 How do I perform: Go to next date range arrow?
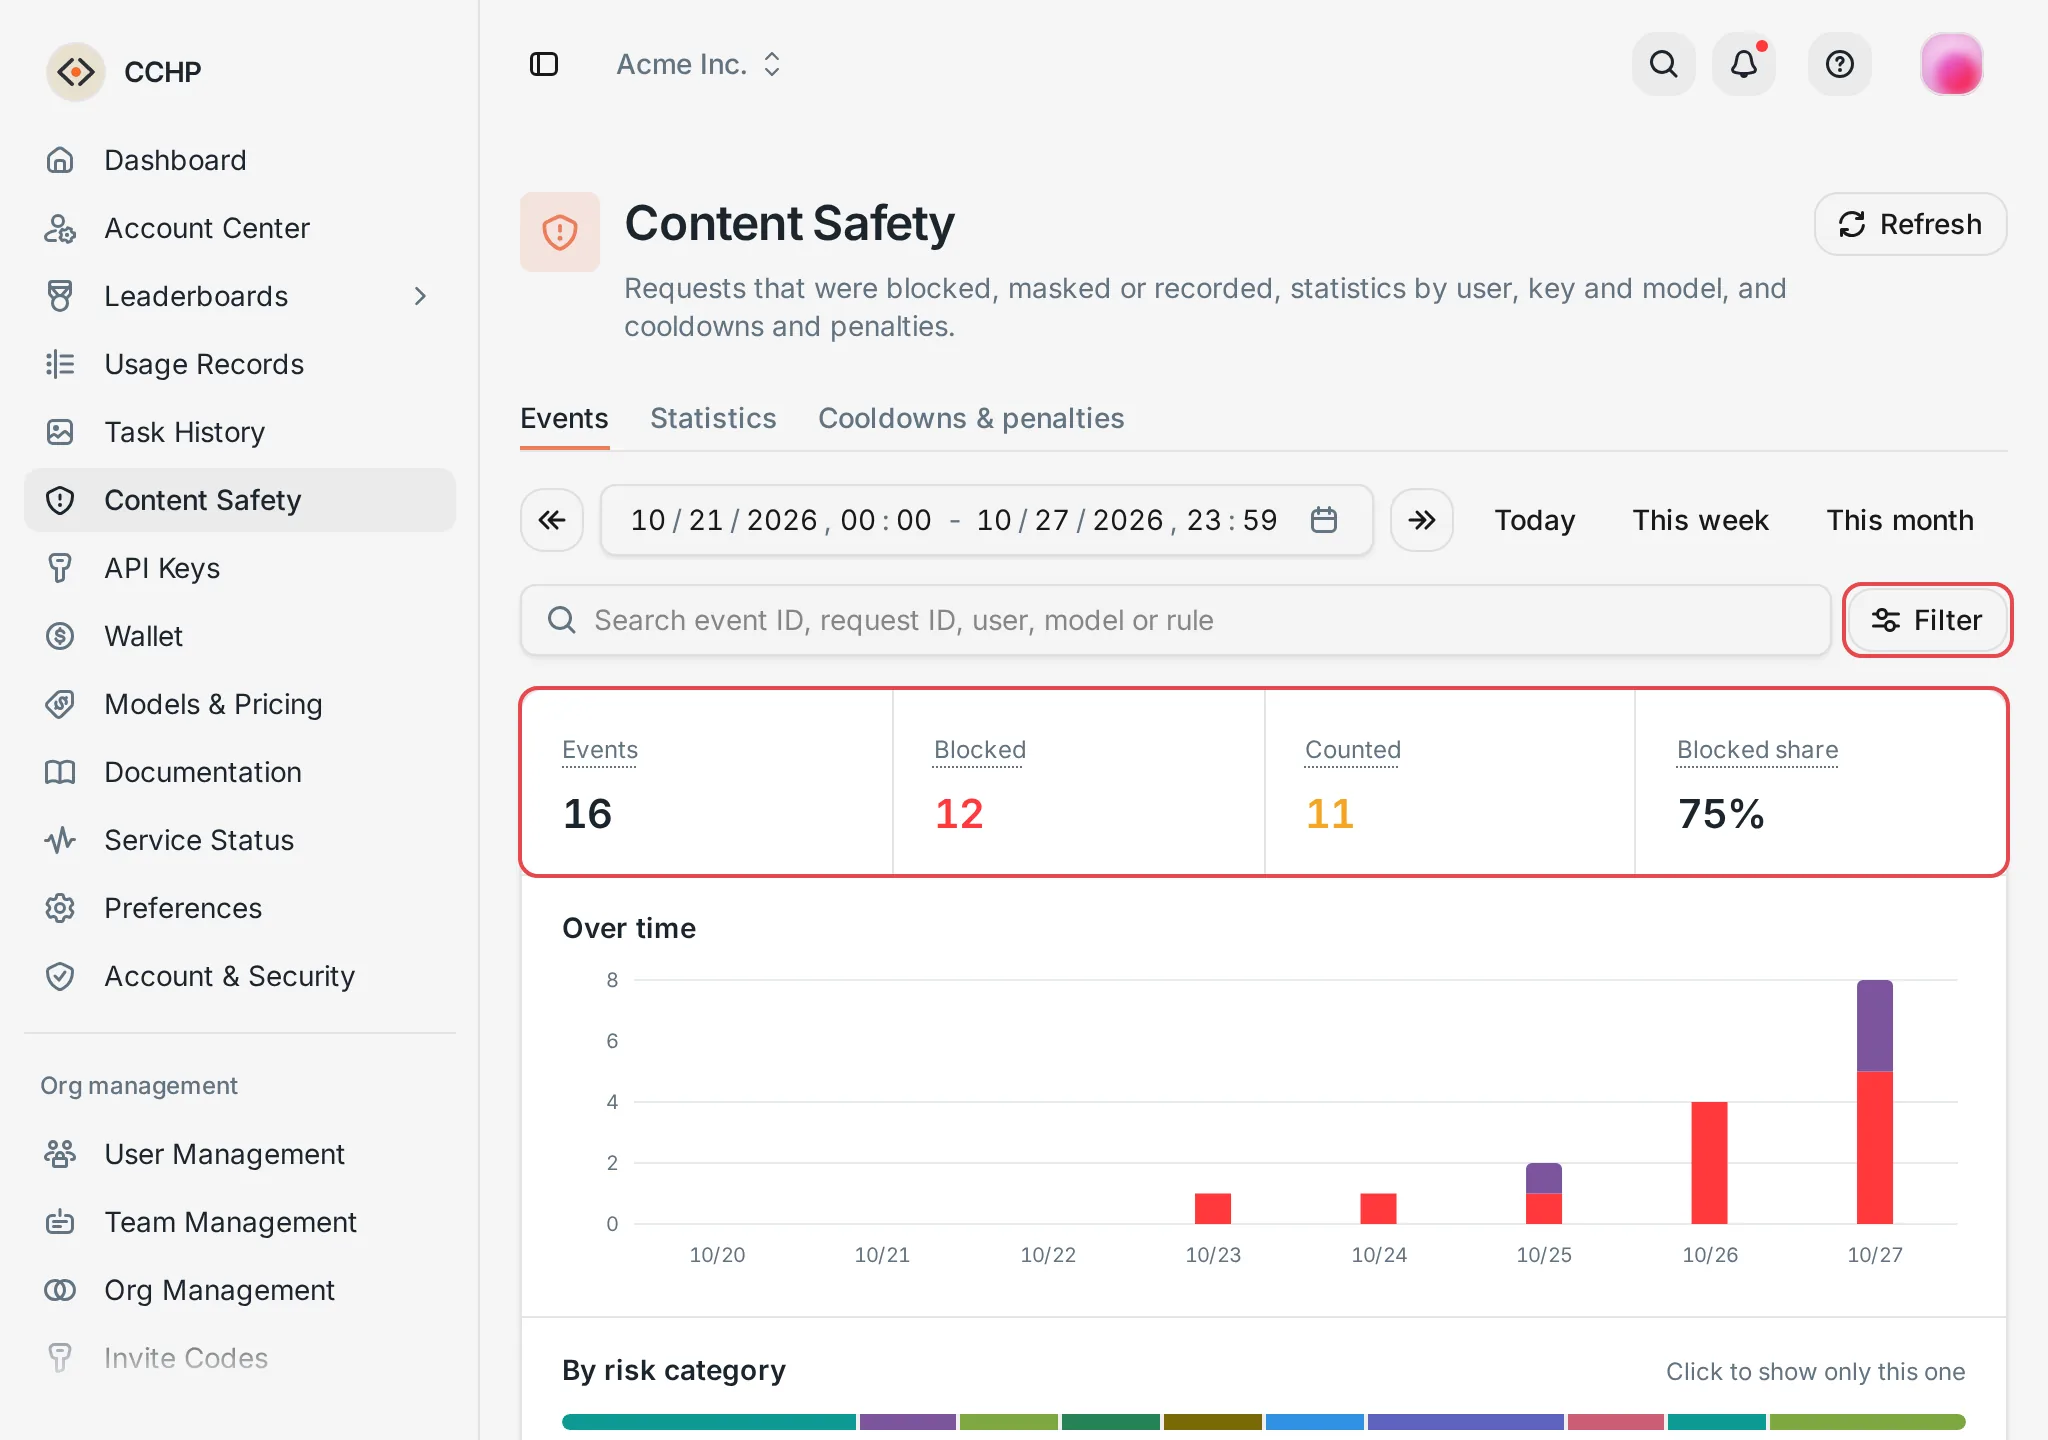point(1422,520)
